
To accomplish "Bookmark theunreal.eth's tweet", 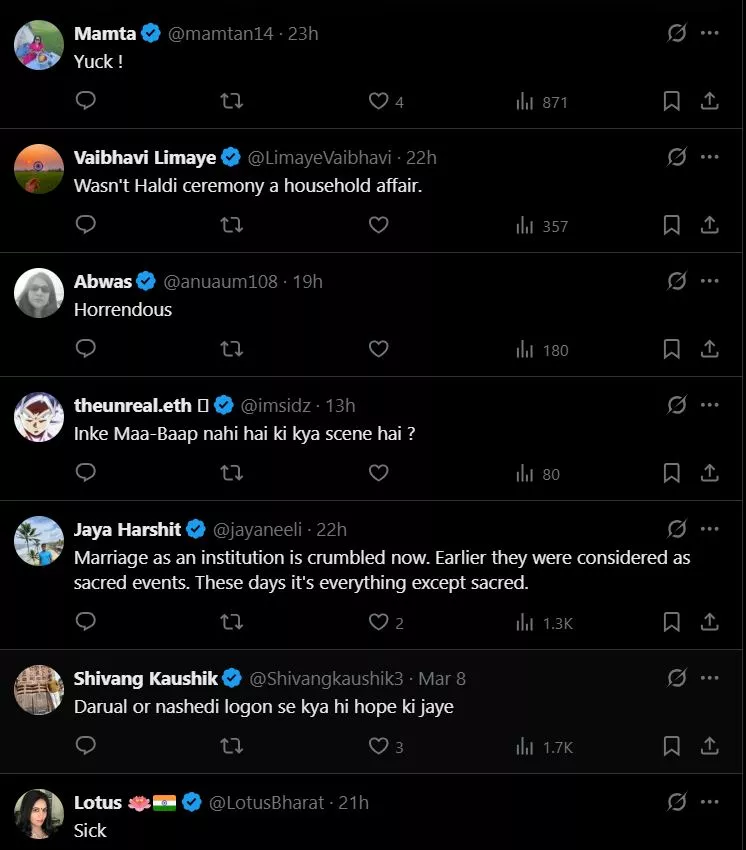I will click(x=672, y=473).
